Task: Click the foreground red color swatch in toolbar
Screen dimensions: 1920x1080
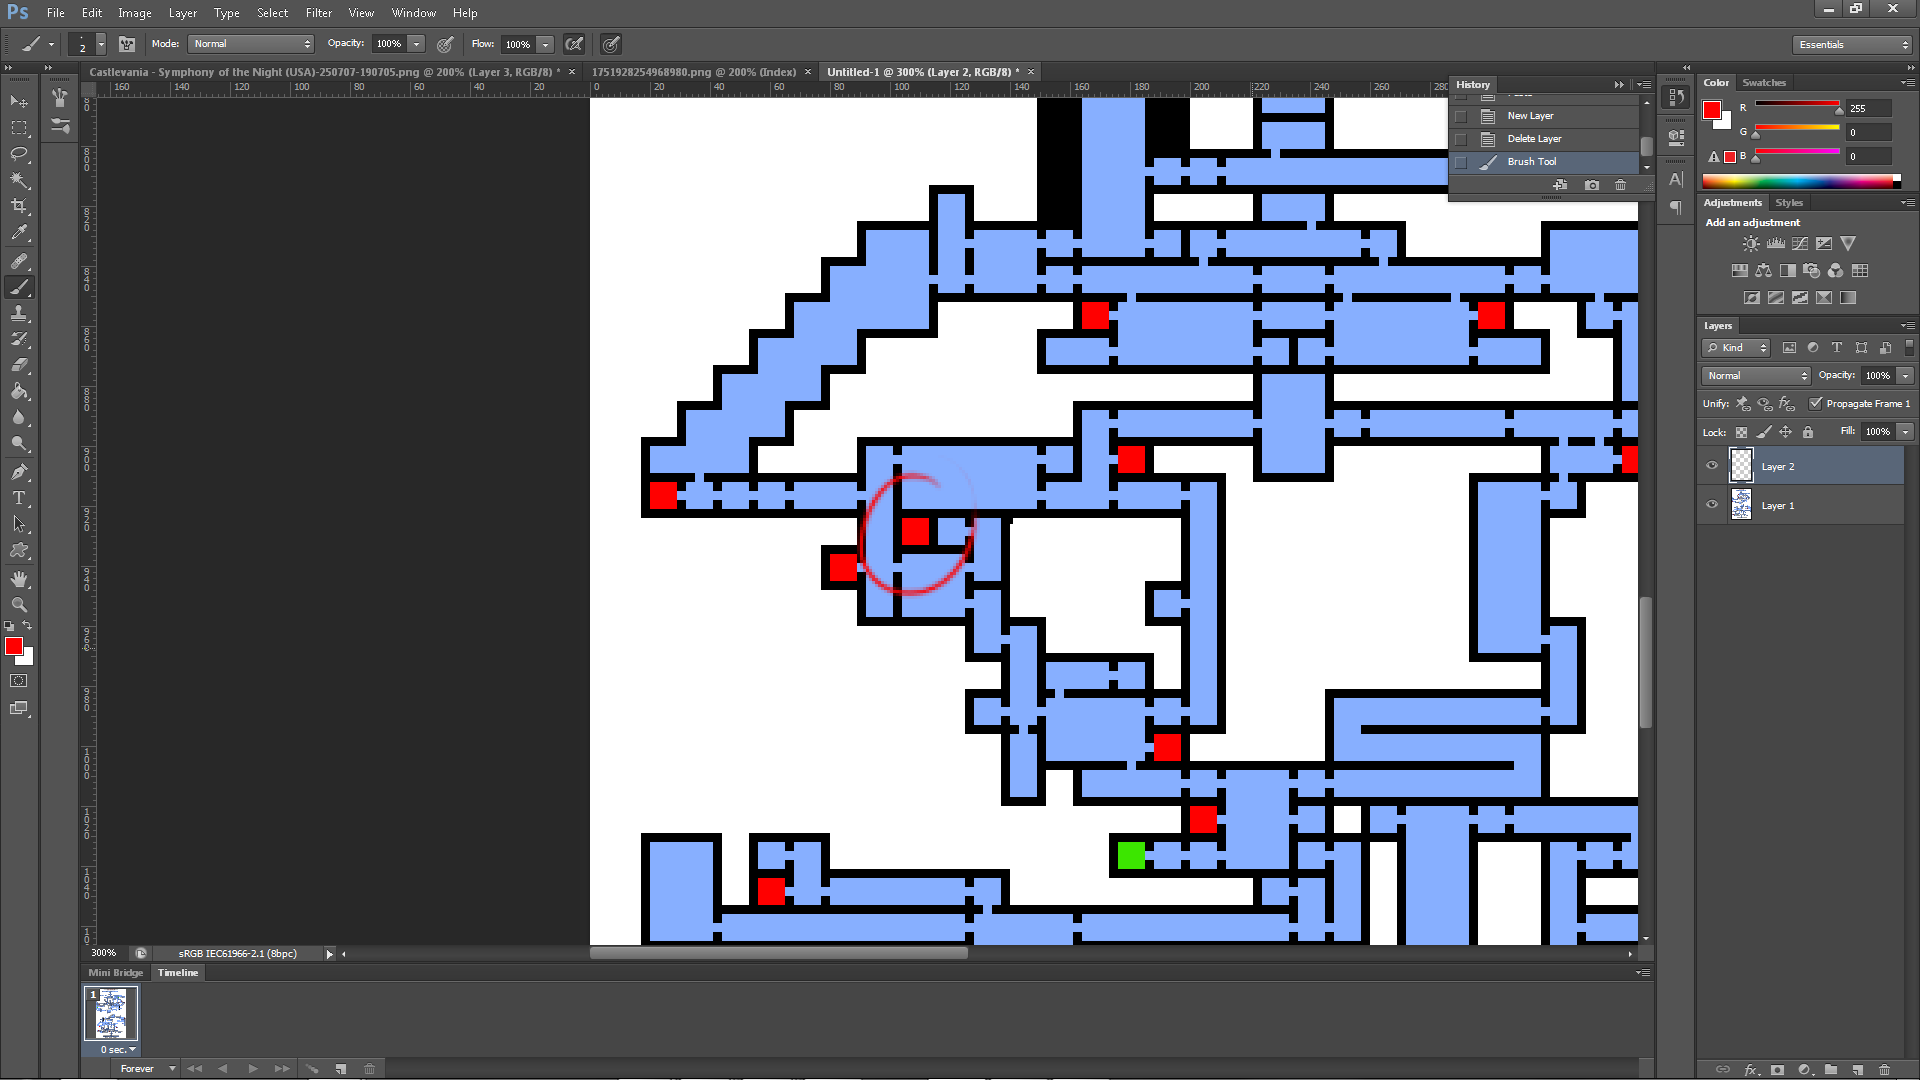Action: coord(13,646)
